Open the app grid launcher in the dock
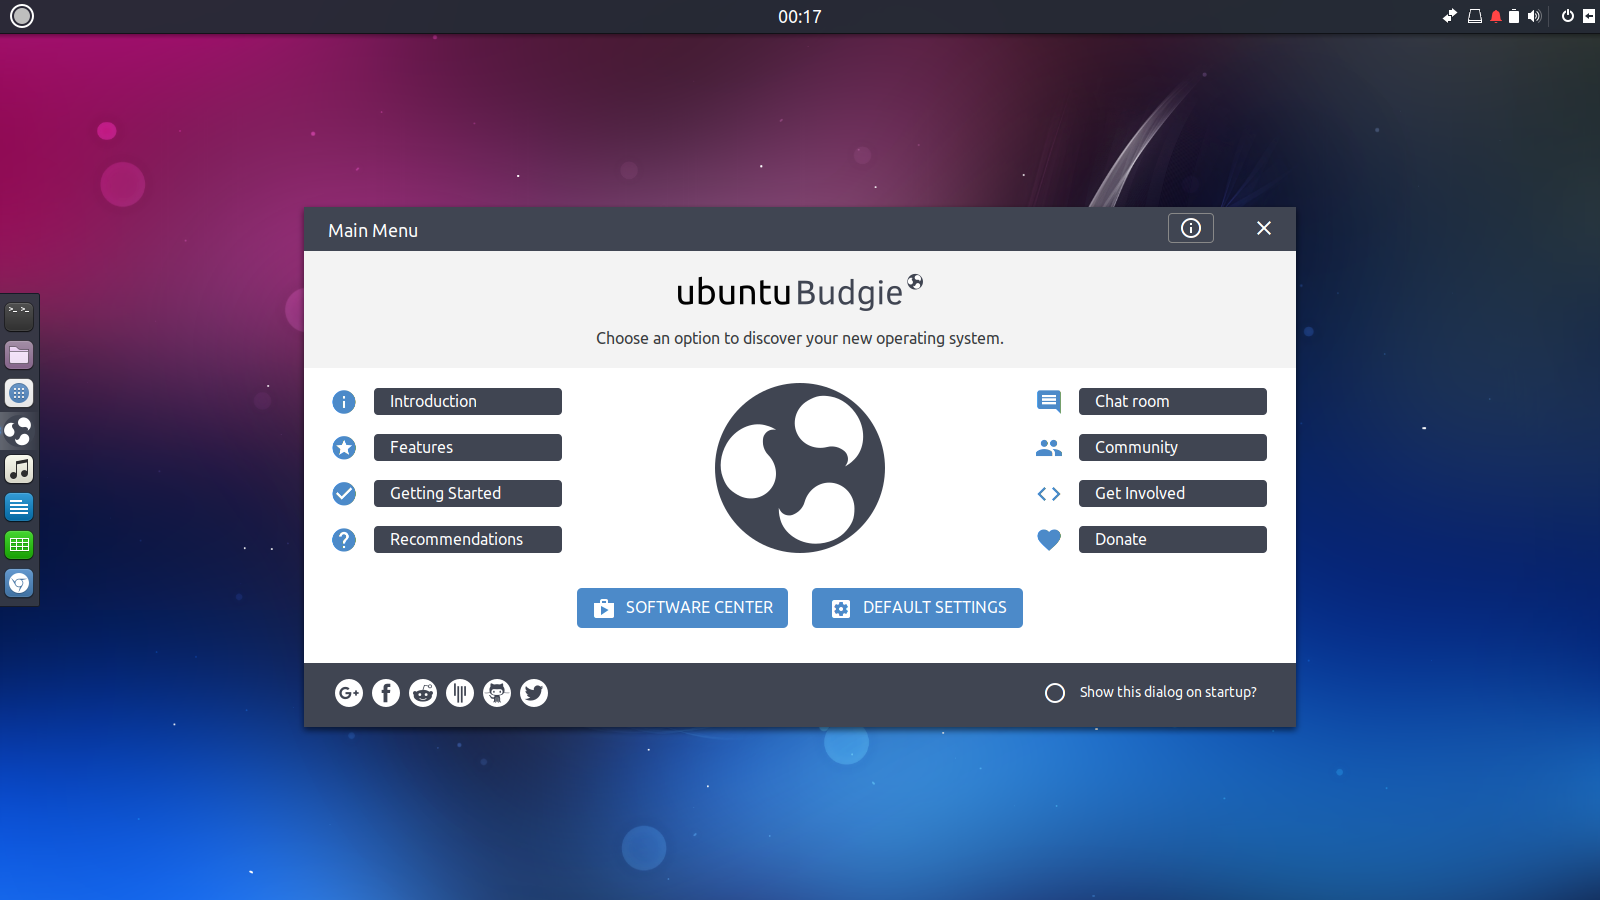Screen dimensions: 1600x900 [x=19, y=393]
